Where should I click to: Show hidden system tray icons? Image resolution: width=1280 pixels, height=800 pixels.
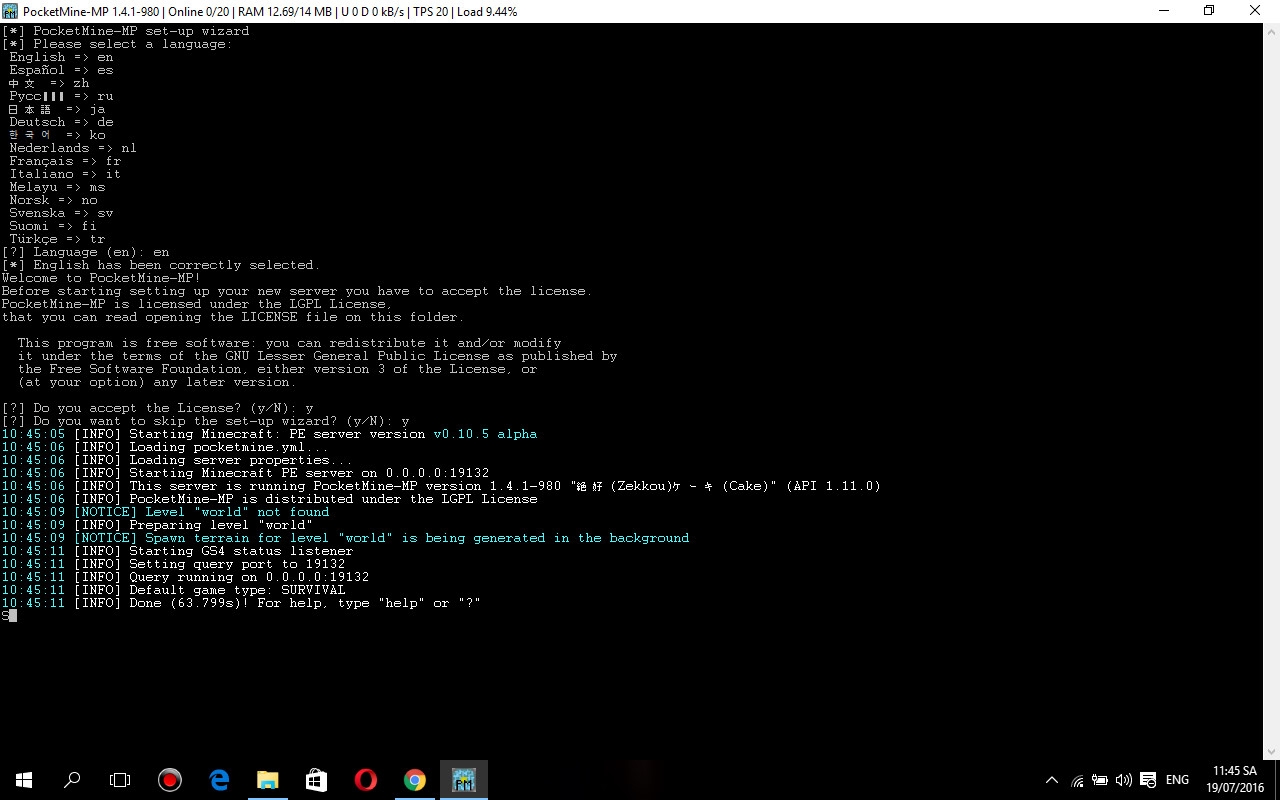coord(1051,780)
